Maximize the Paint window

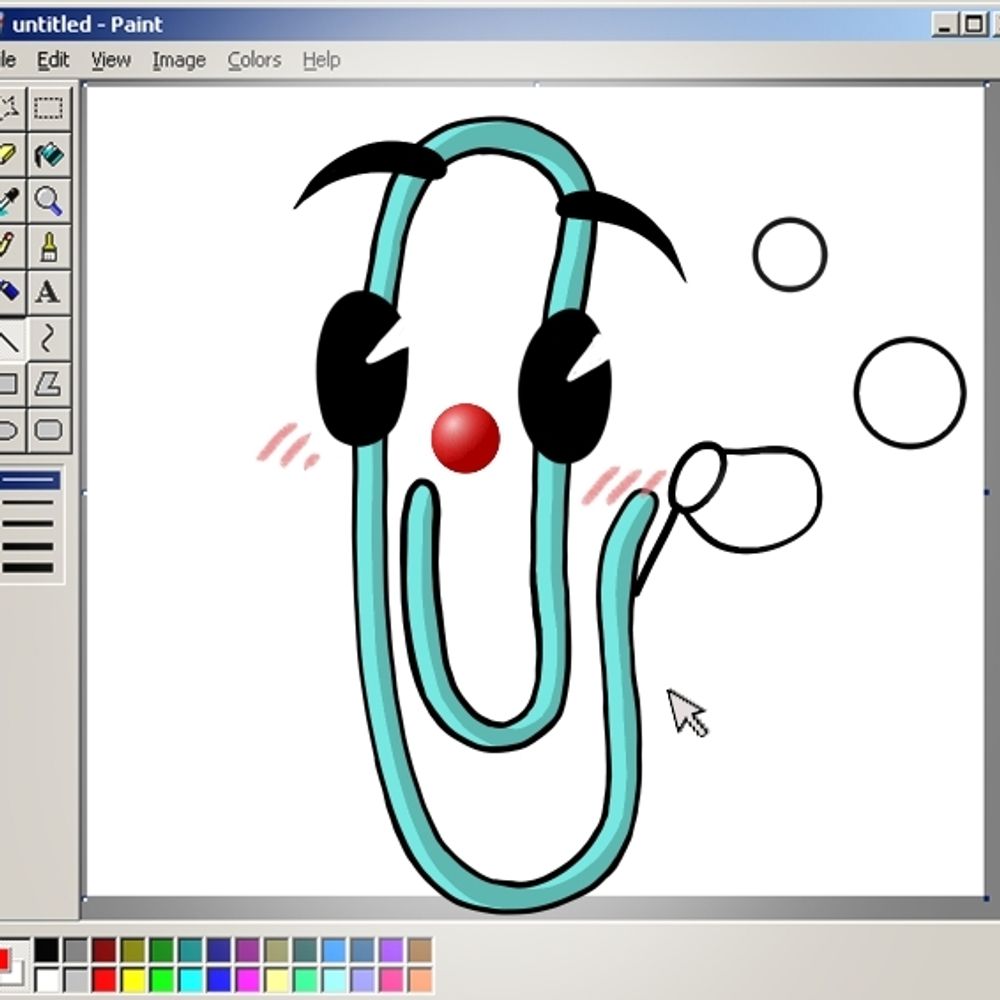[x=974, y=25]
